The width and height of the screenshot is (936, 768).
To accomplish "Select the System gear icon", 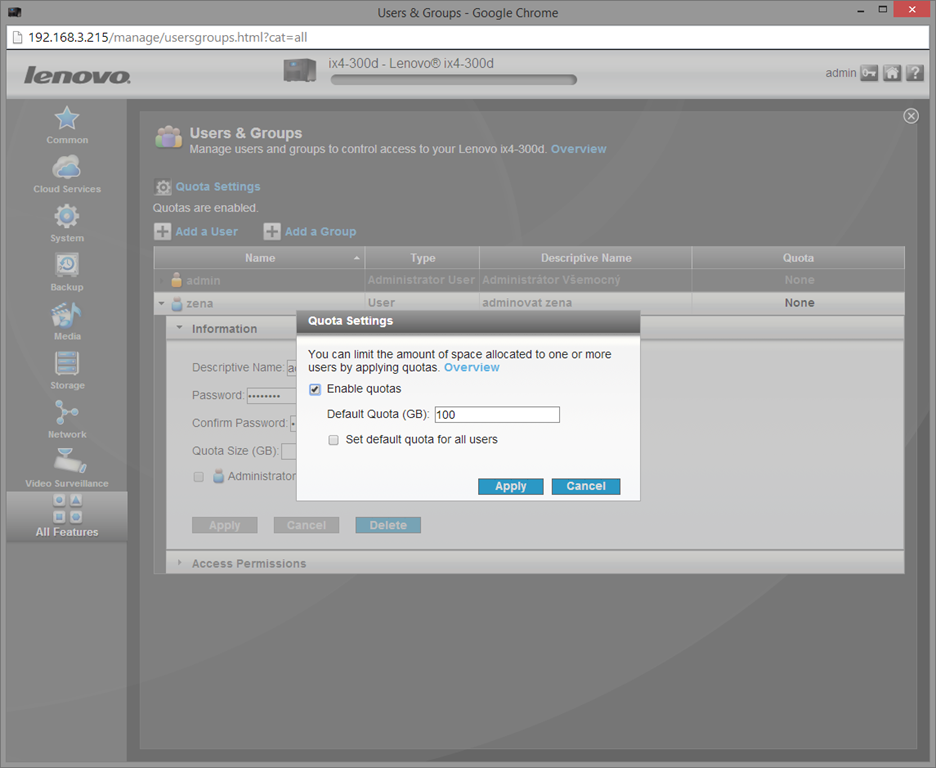I will click(67, 217).
